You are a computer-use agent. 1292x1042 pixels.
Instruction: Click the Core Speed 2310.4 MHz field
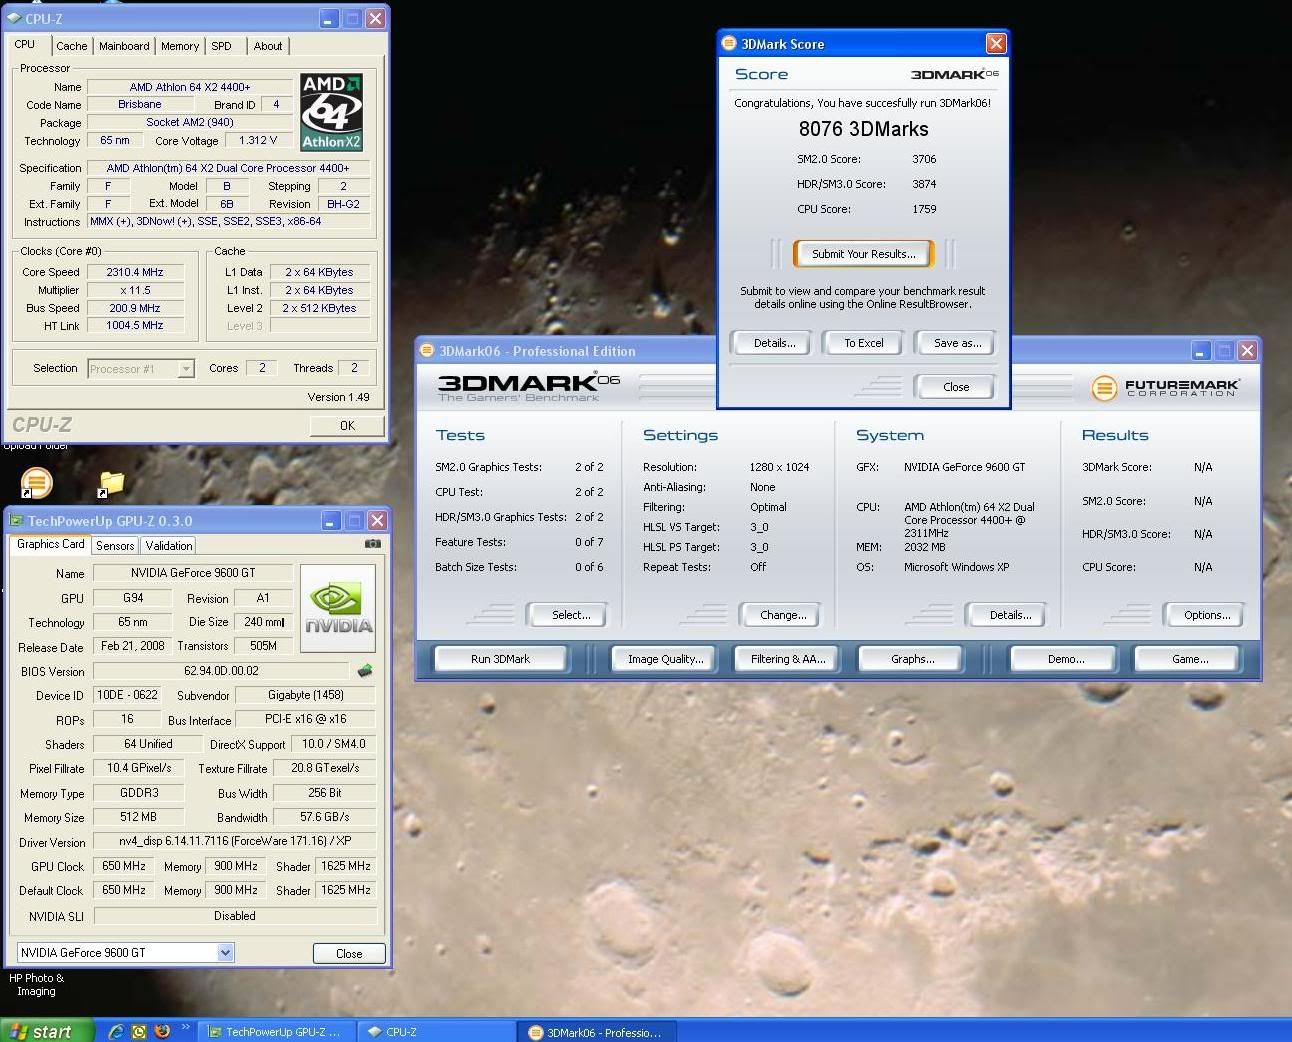135,272
